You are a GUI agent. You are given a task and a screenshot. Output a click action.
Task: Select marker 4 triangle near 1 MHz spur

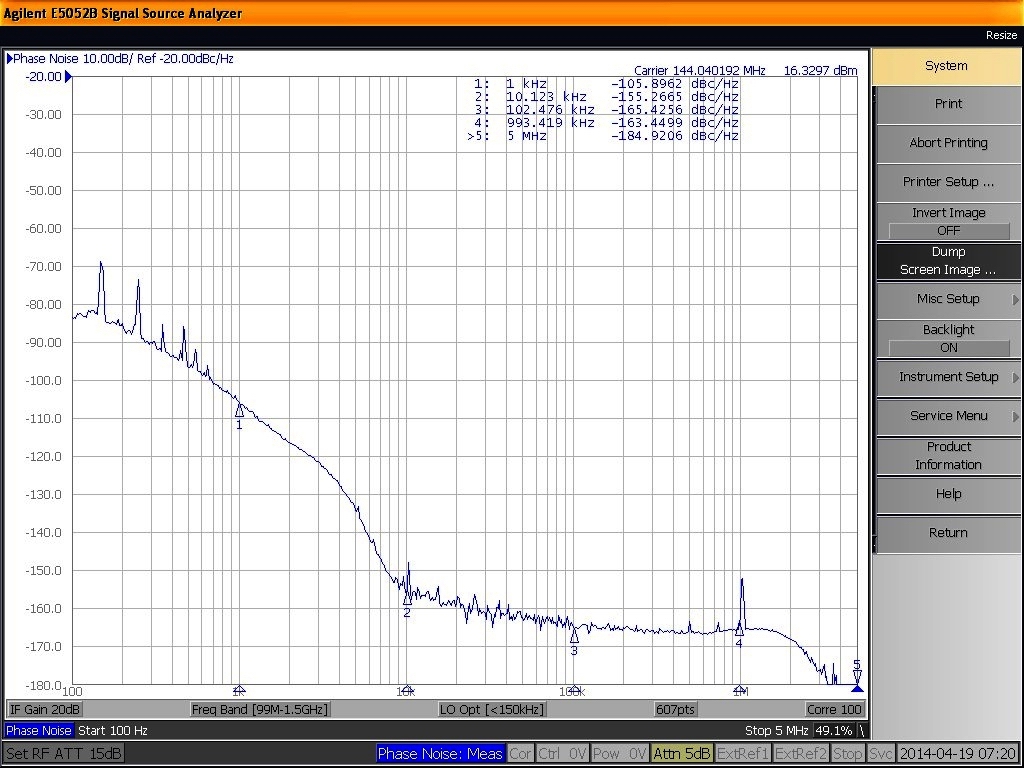[739, 630]
